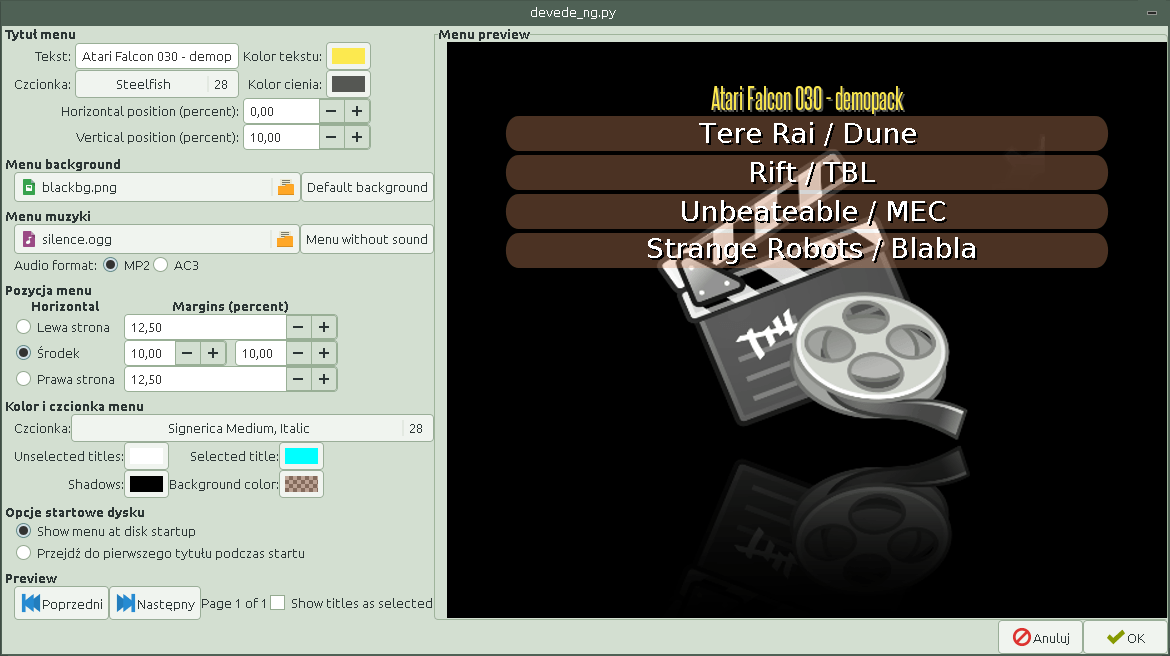1170x656 pixels.
Task: Confirm settings with OK button
Action: pyautogui.click(x=1125, y=637)
